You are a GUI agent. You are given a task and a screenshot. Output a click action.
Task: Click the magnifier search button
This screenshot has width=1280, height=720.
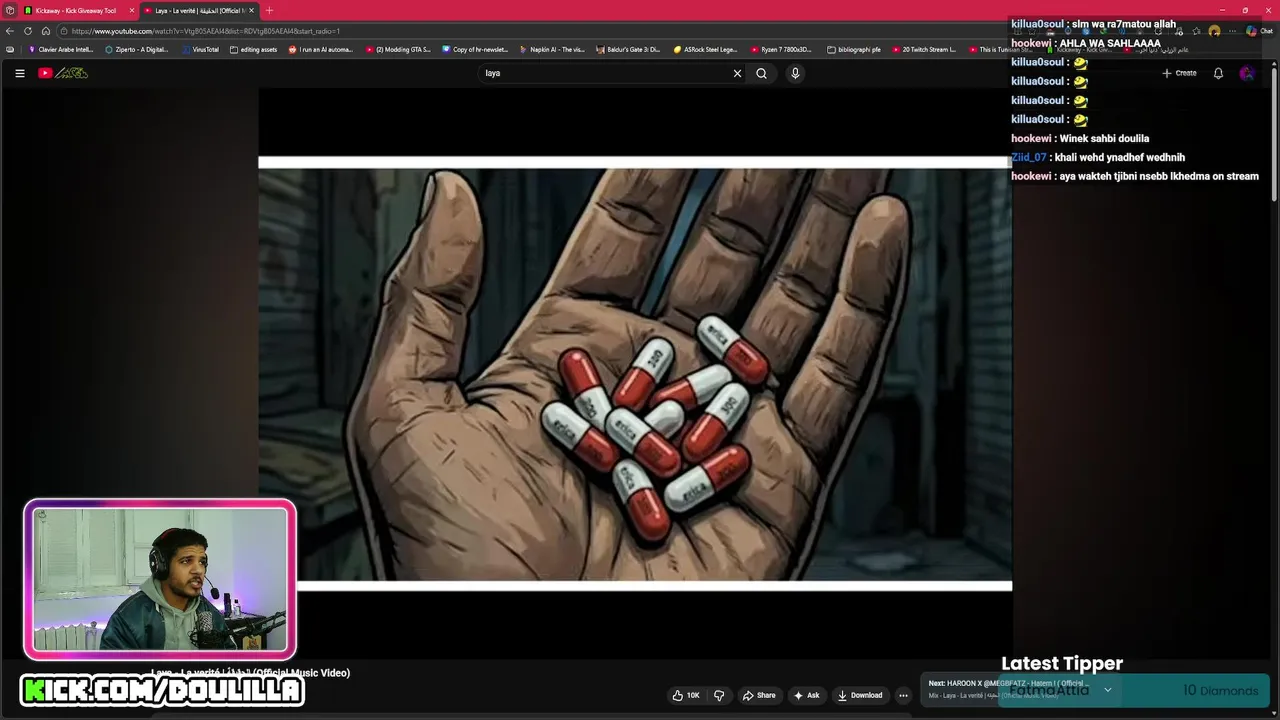point(761,73)
